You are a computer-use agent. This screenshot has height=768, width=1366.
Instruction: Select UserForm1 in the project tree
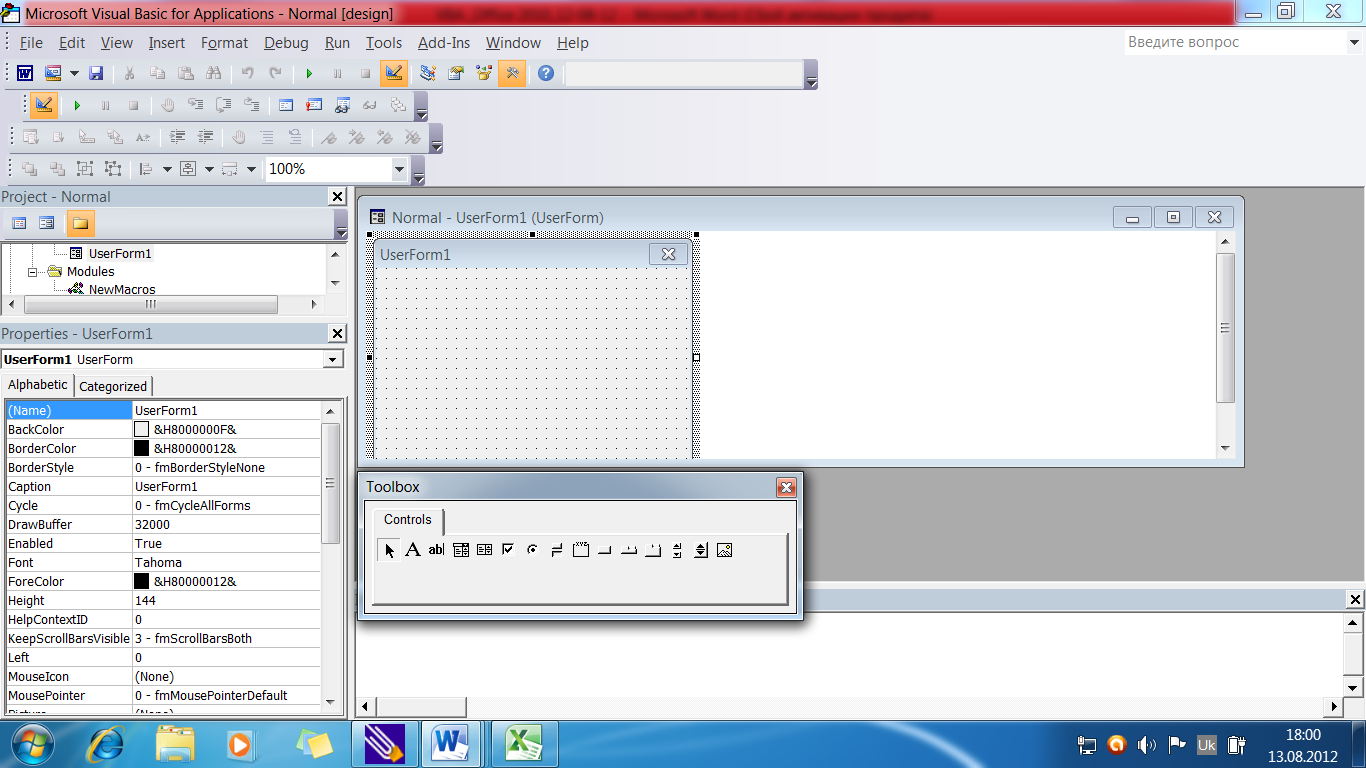pyautogui.click(x=120, y=254)
